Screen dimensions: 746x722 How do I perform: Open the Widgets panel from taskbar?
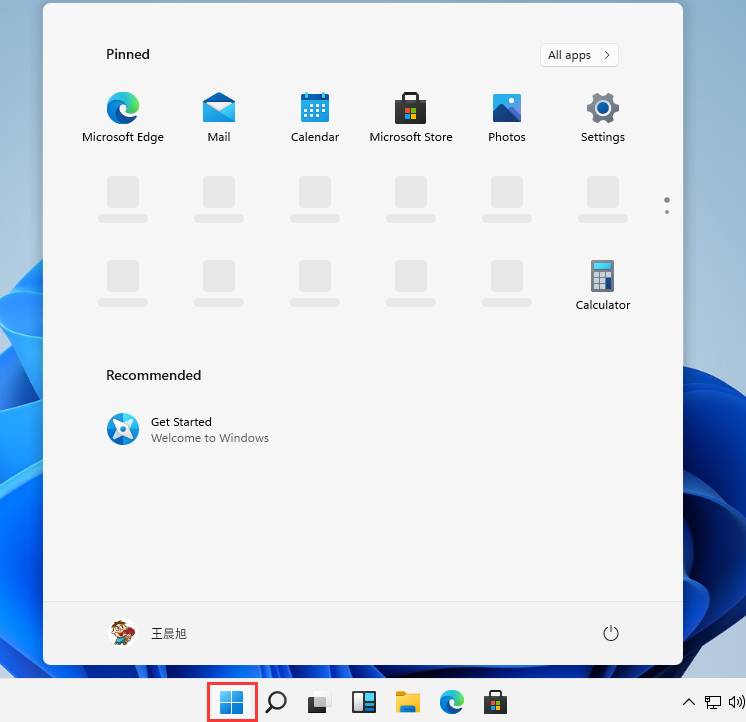[363, 702]
